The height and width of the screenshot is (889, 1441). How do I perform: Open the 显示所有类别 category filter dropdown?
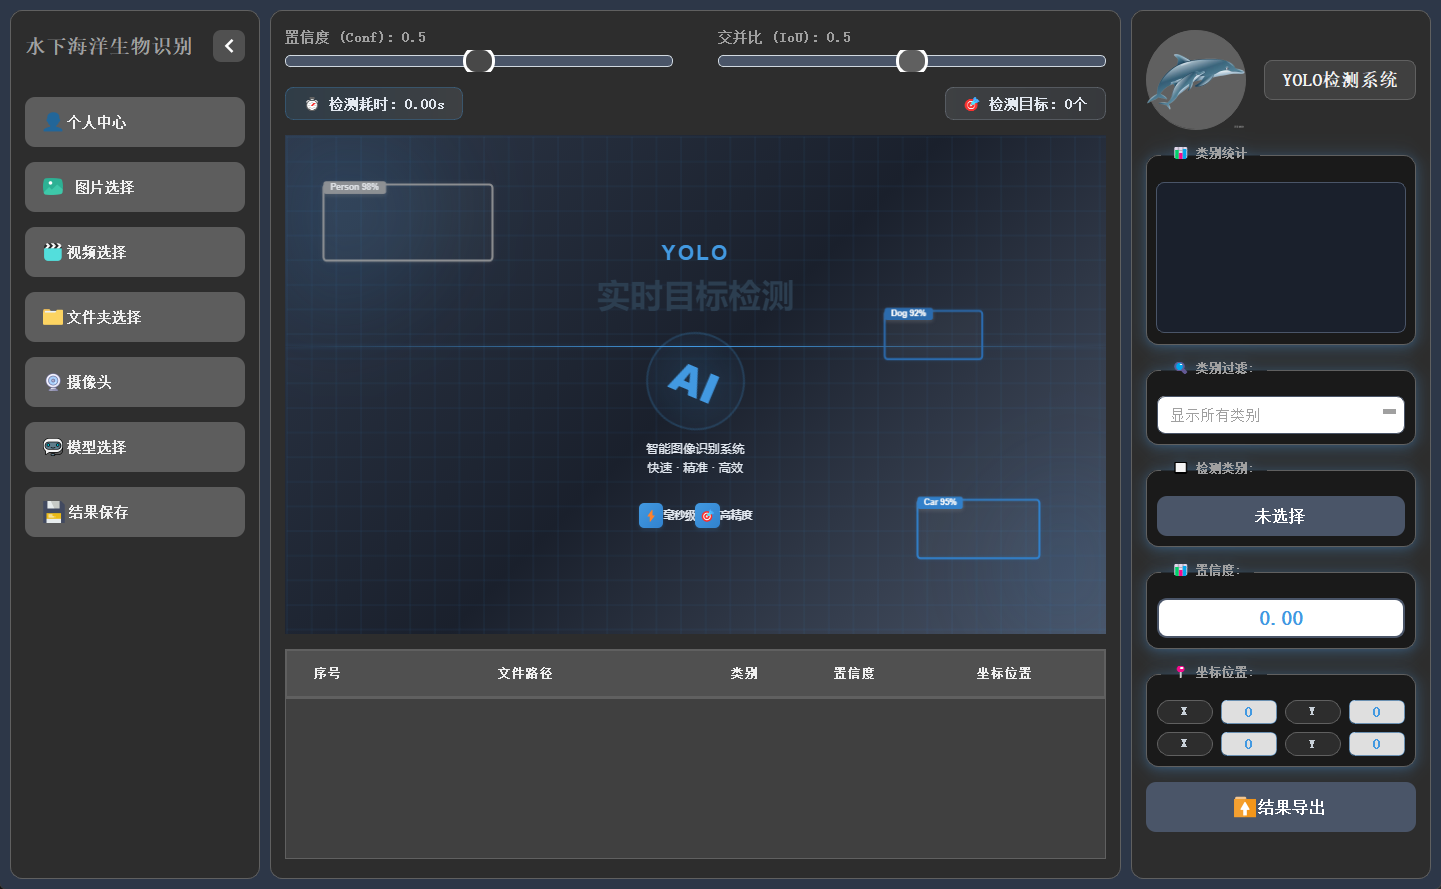(1280, 415)
